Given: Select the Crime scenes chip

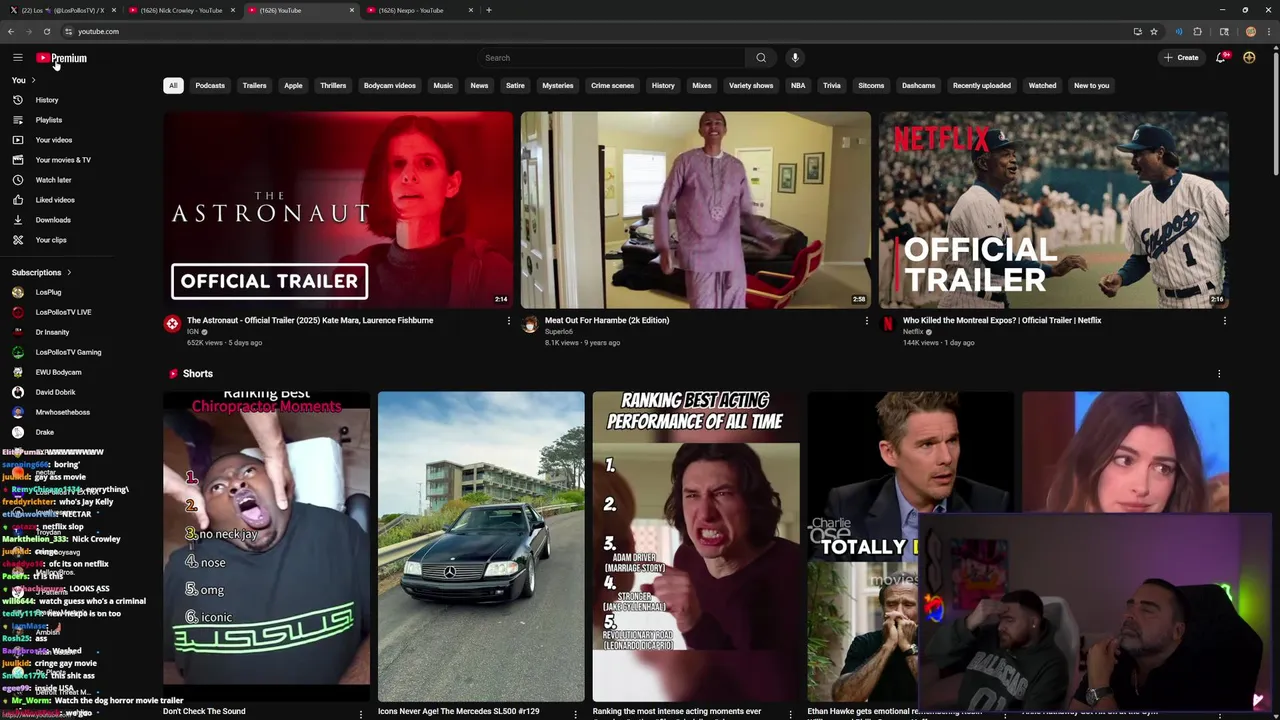Looking at the screenshot, I should [612, 86].
